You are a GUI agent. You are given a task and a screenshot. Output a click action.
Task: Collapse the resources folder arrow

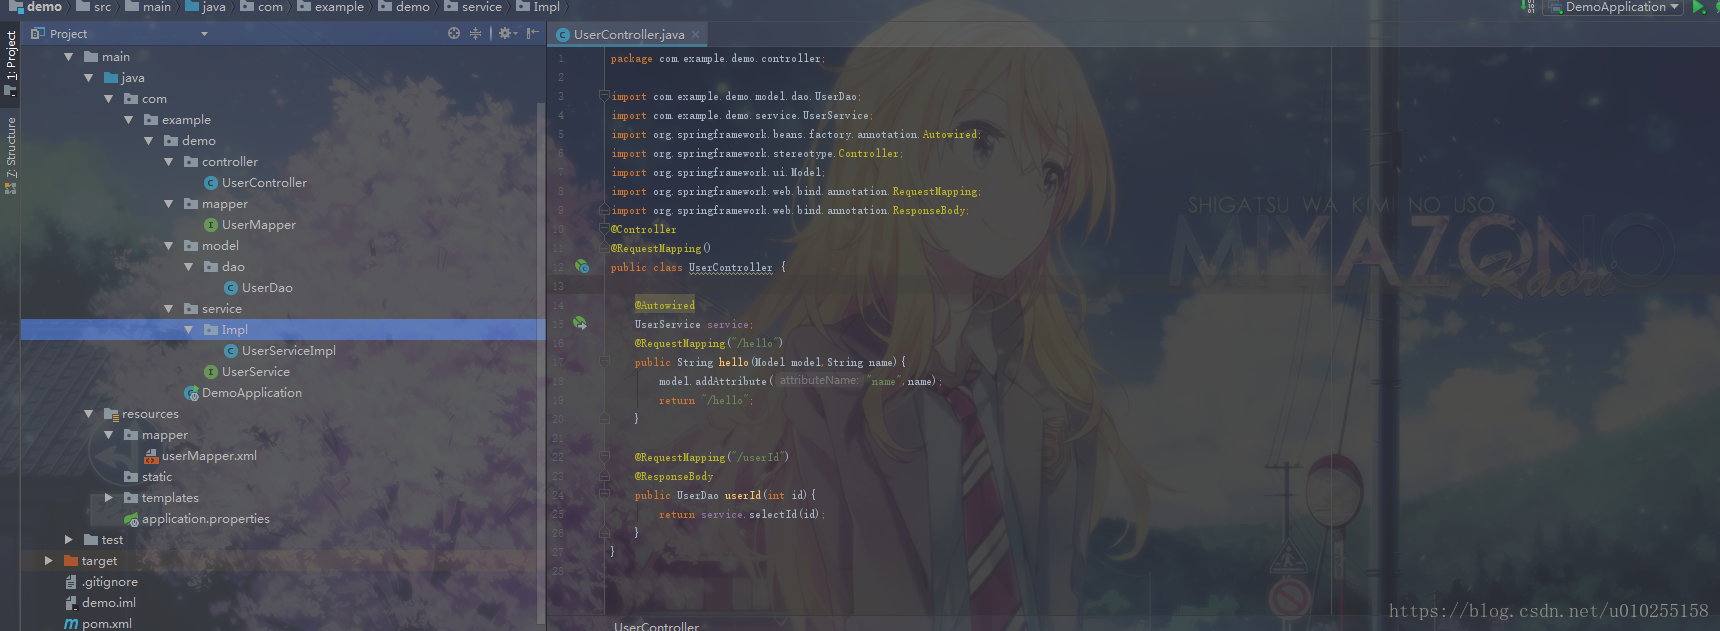89,414
